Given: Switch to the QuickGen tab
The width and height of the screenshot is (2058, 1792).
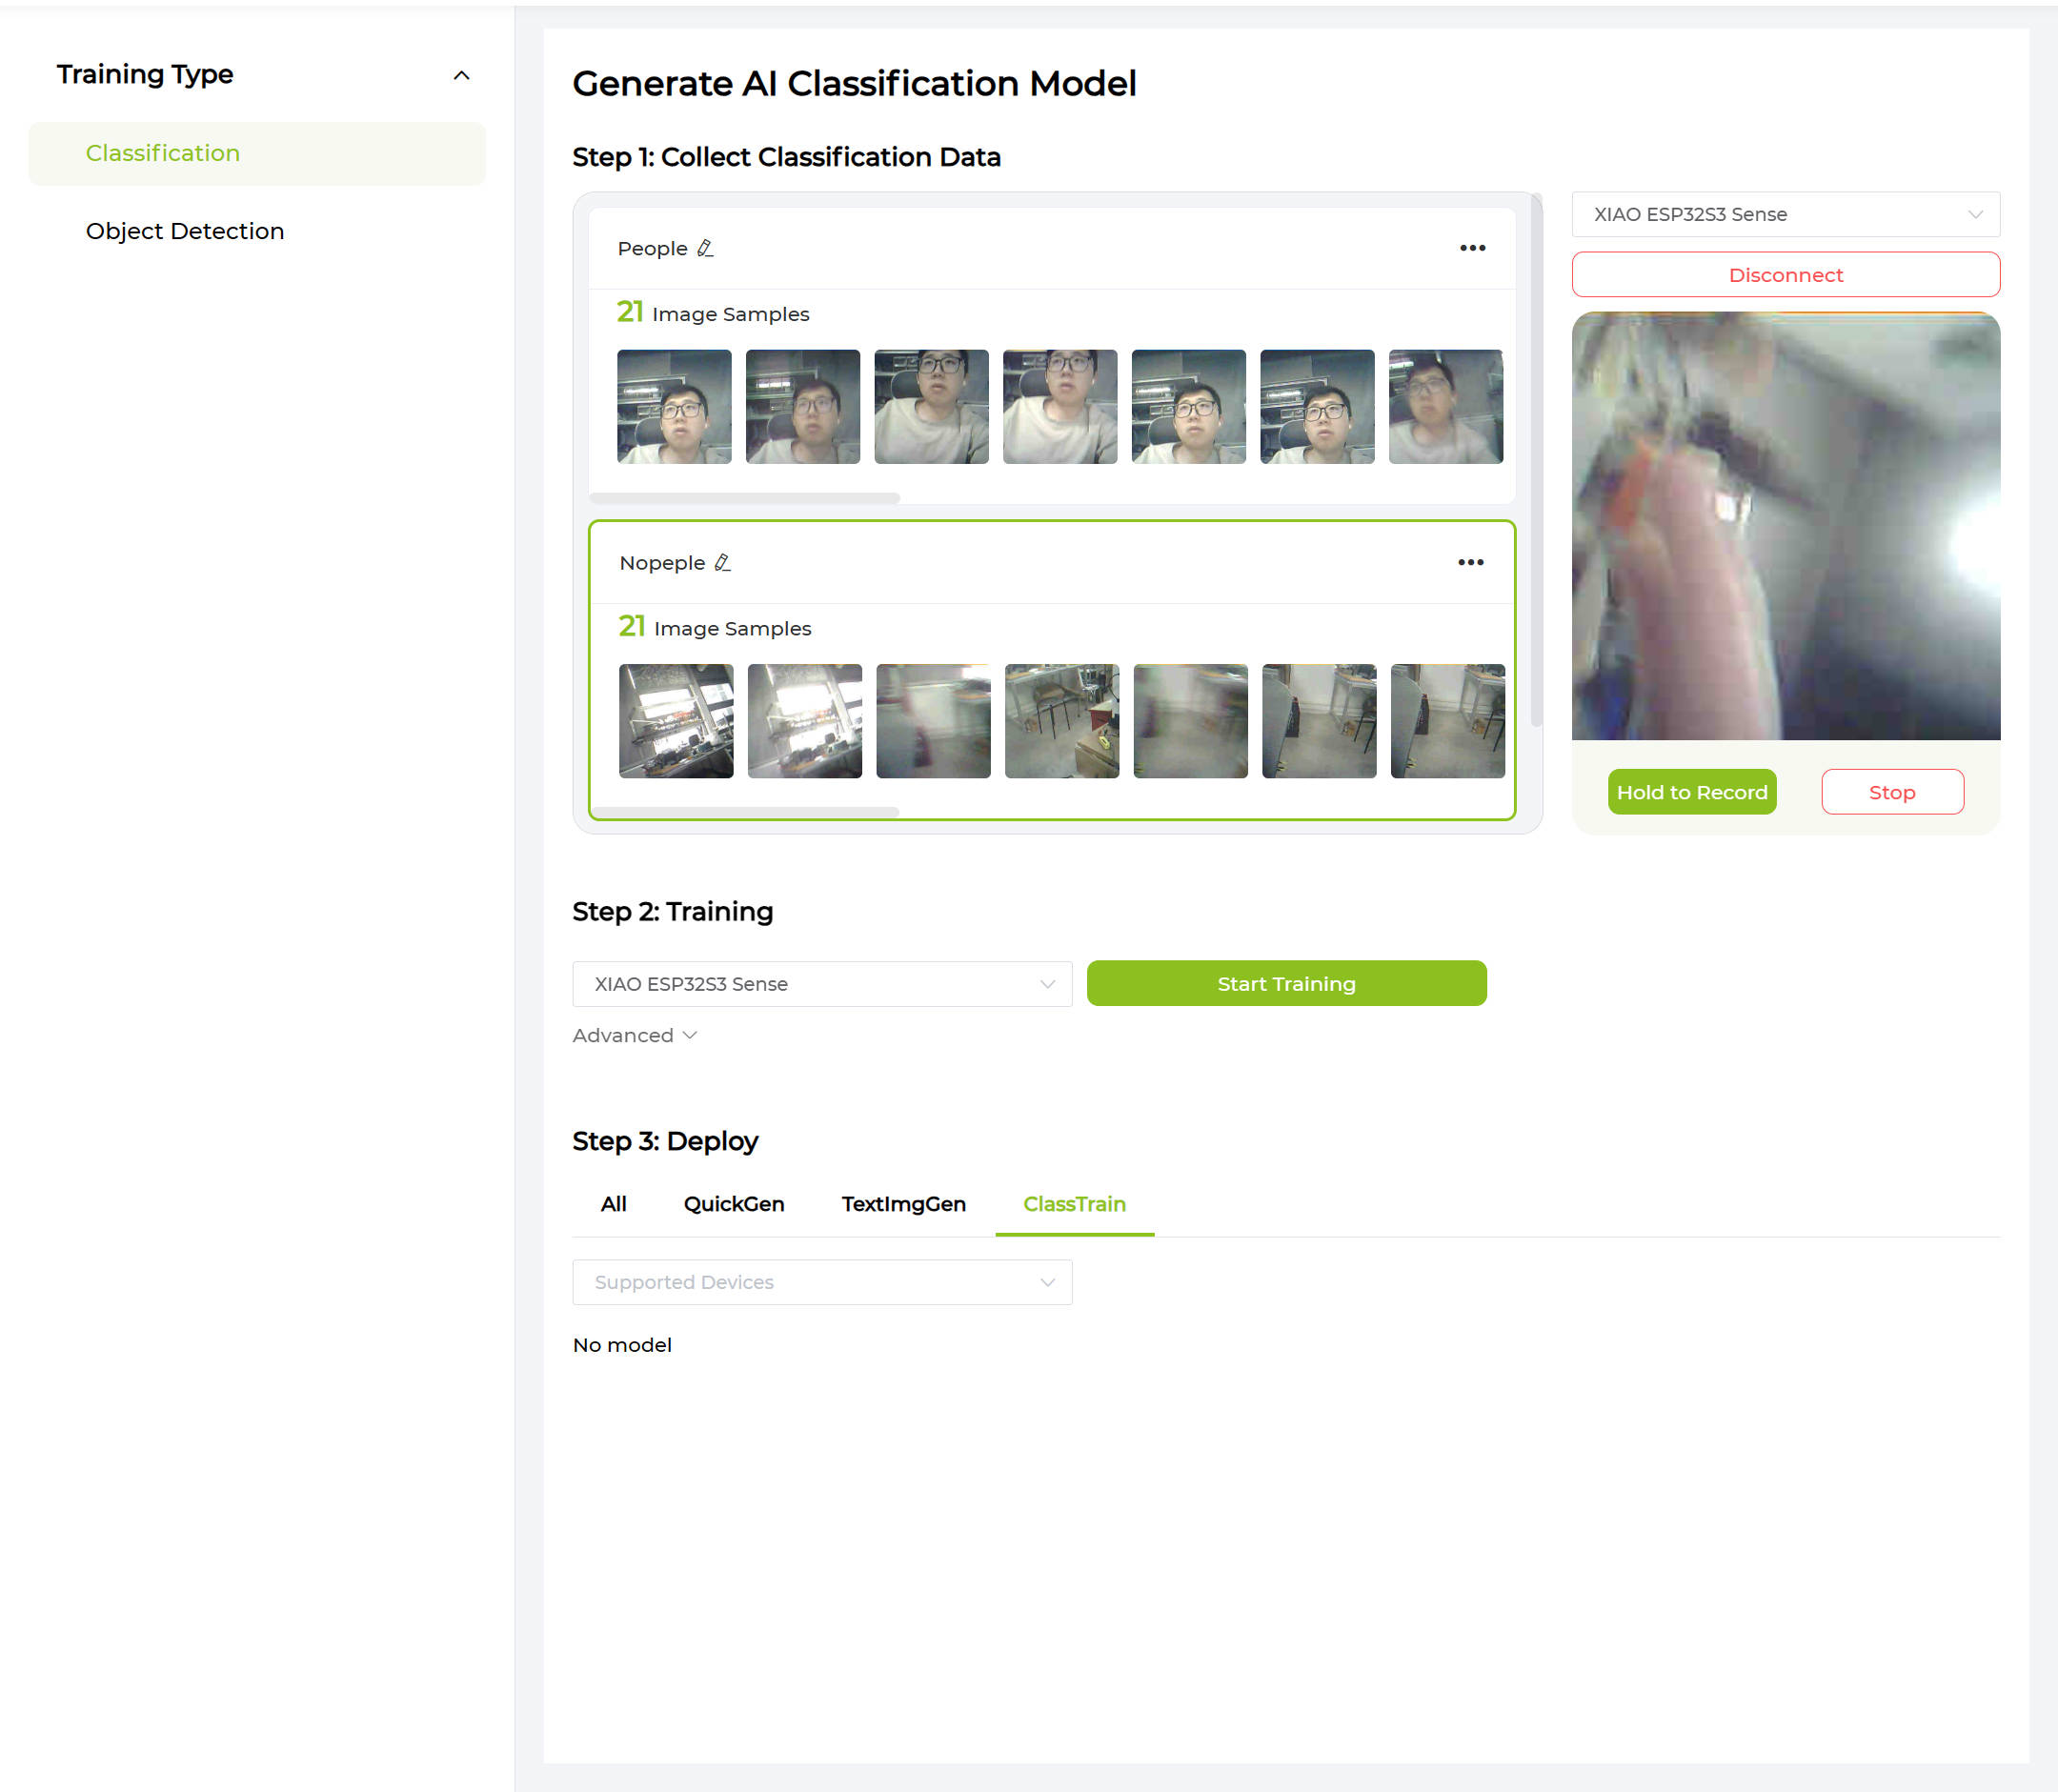Looking at the screenshot, I should click(x=733, y=1204).
